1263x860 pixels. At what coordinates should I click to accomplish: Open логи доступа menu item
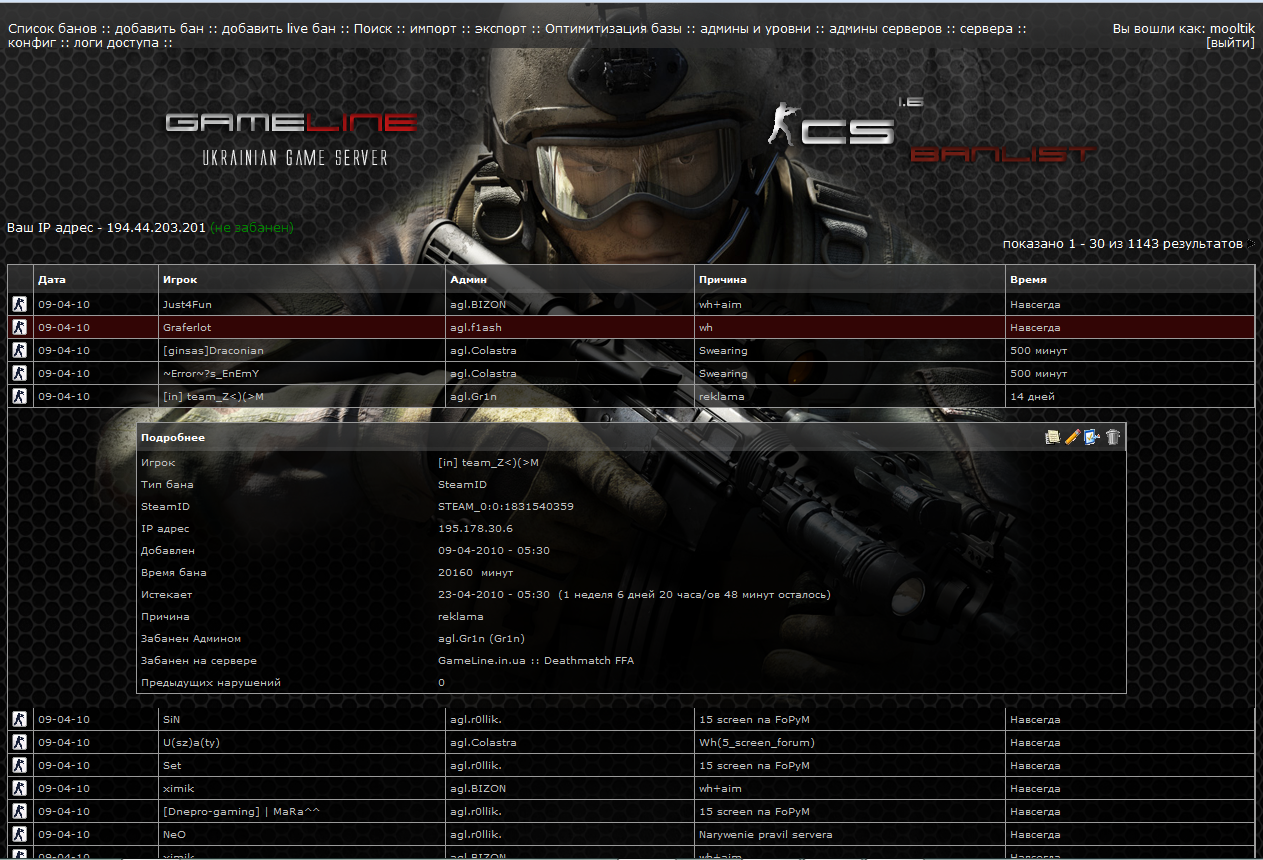(117, 44)
